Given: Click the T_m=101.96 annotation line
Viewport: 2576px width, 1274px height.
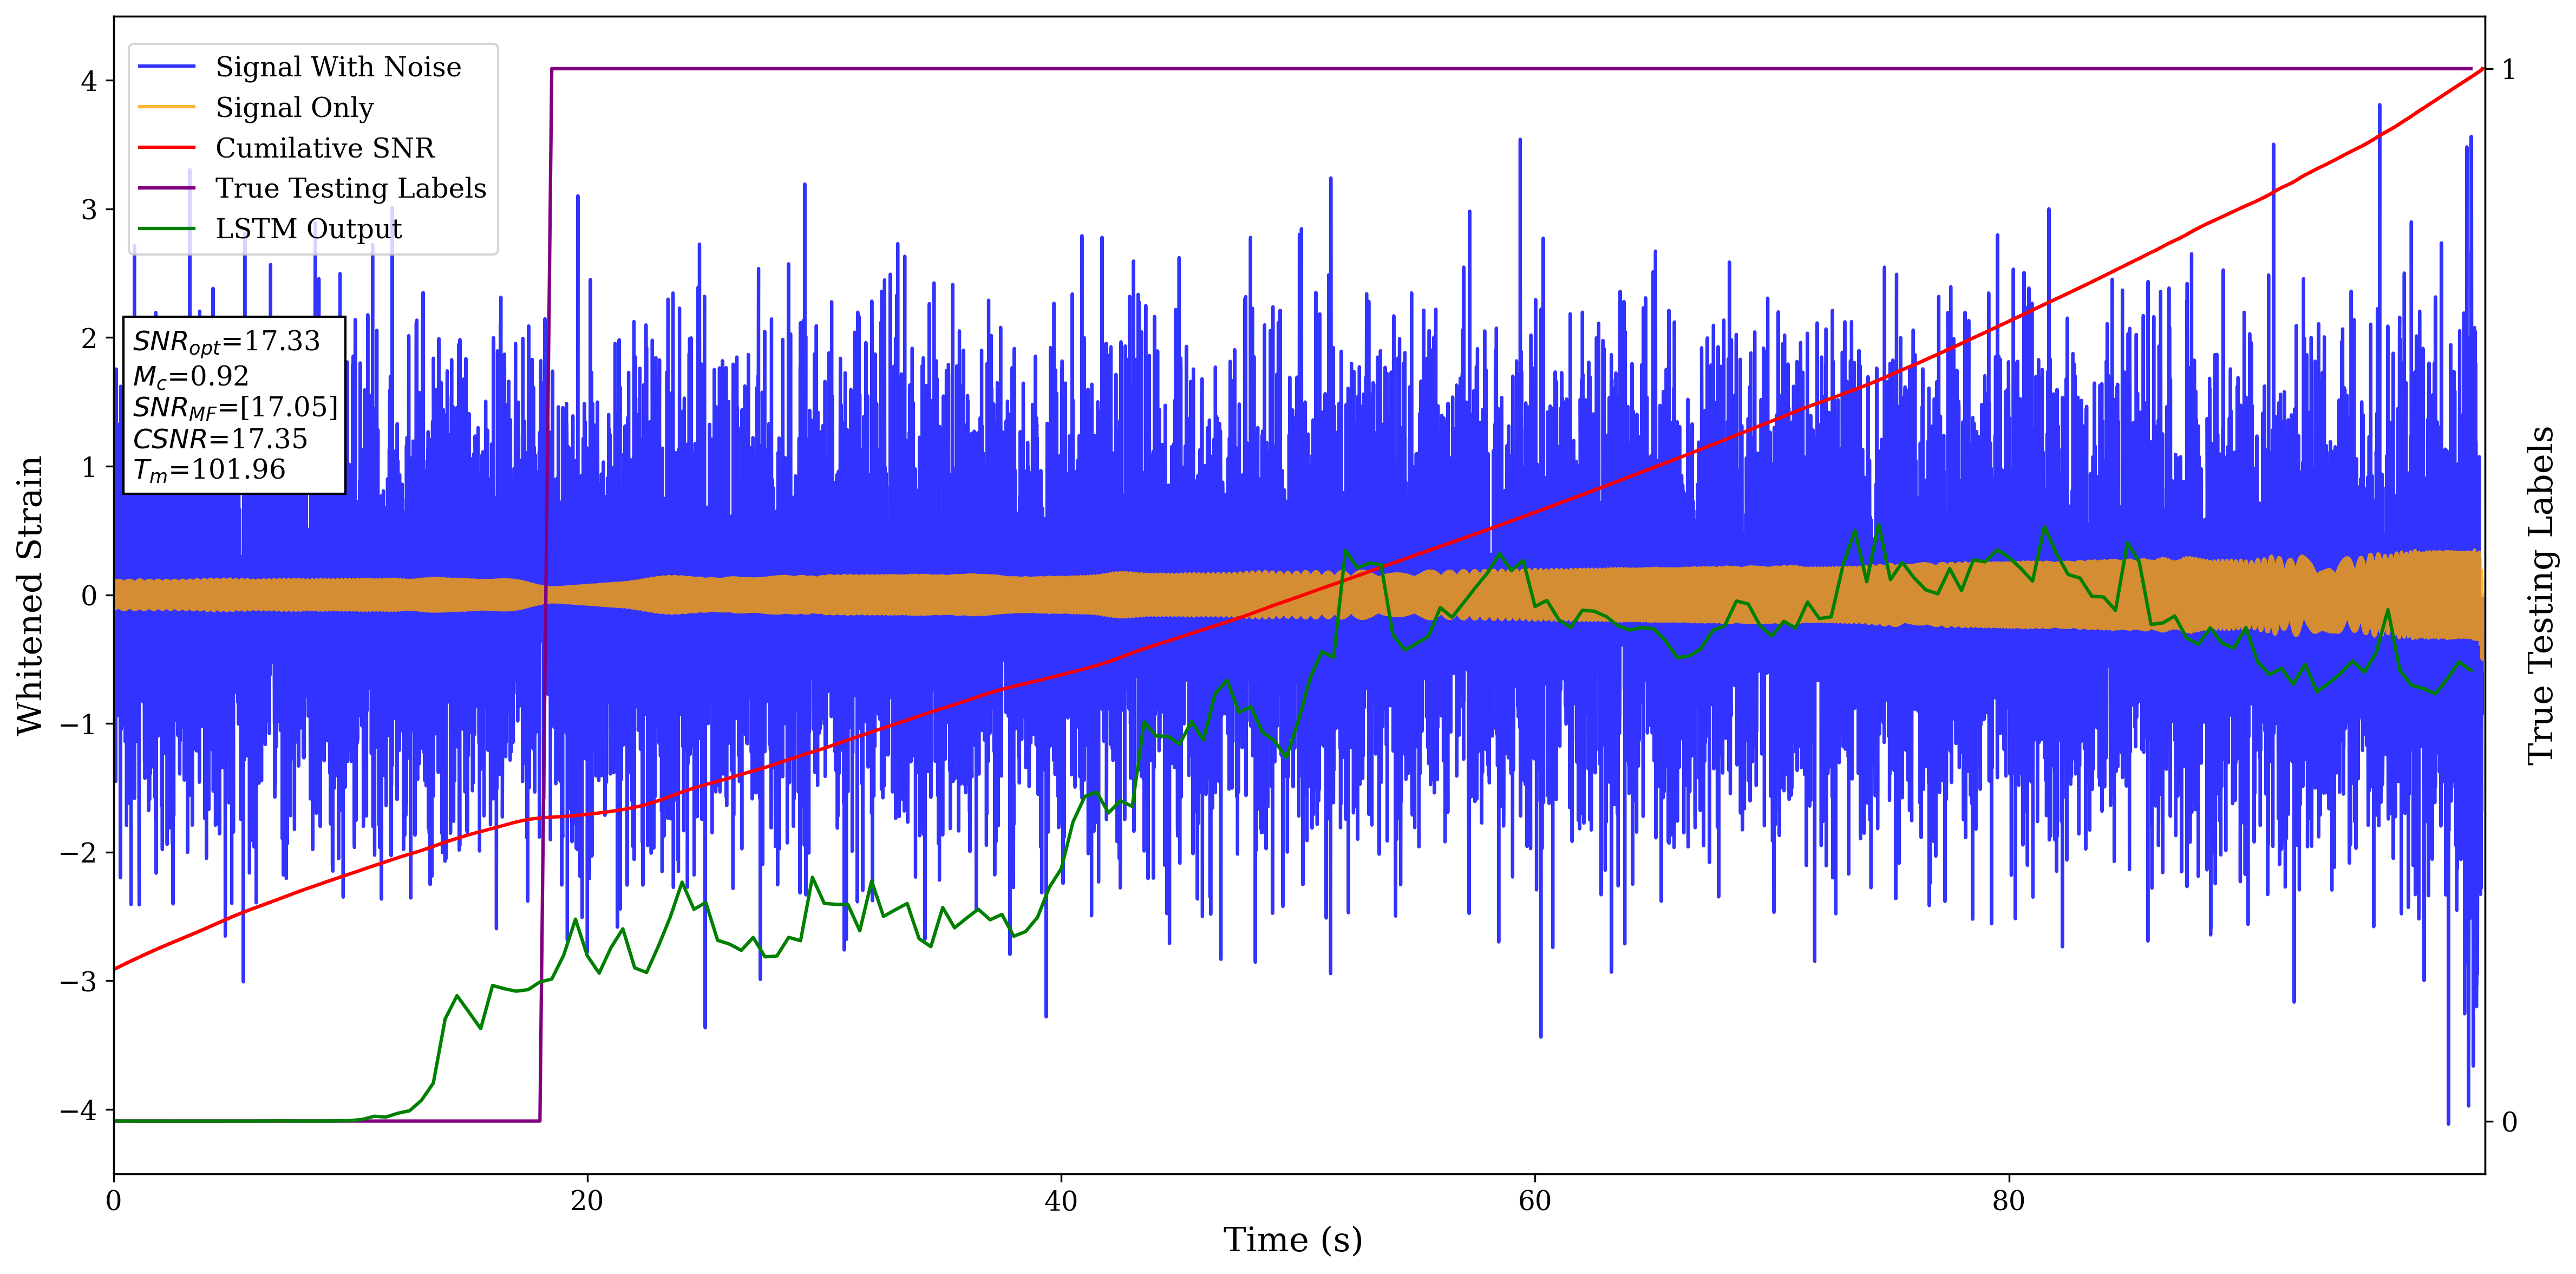Looking at the screenshot, I should (209, 470).
